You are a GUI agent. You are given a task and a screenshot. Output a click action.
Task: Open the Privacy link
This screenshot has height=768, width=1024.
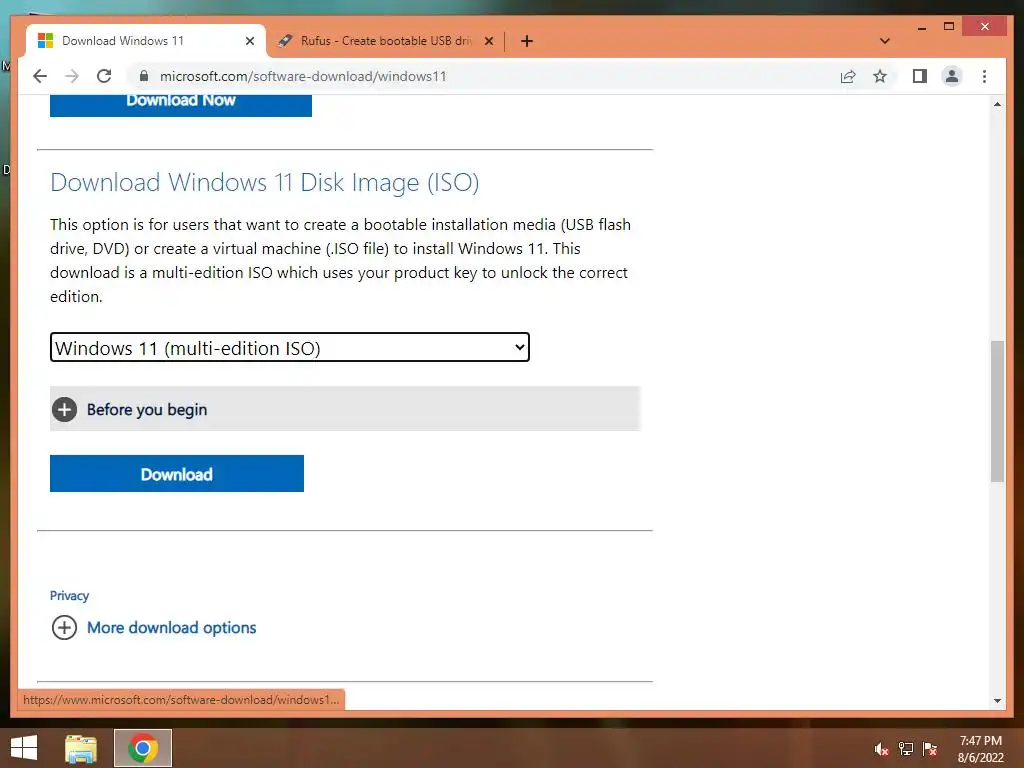coord(69,596)
